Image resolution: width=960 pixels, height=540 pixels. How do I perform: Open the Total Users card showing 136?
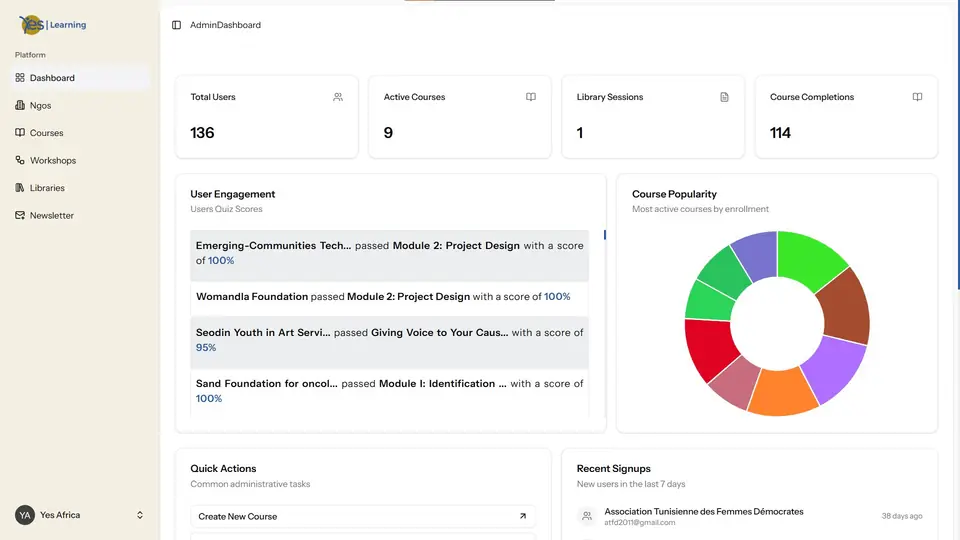point(267,116)
